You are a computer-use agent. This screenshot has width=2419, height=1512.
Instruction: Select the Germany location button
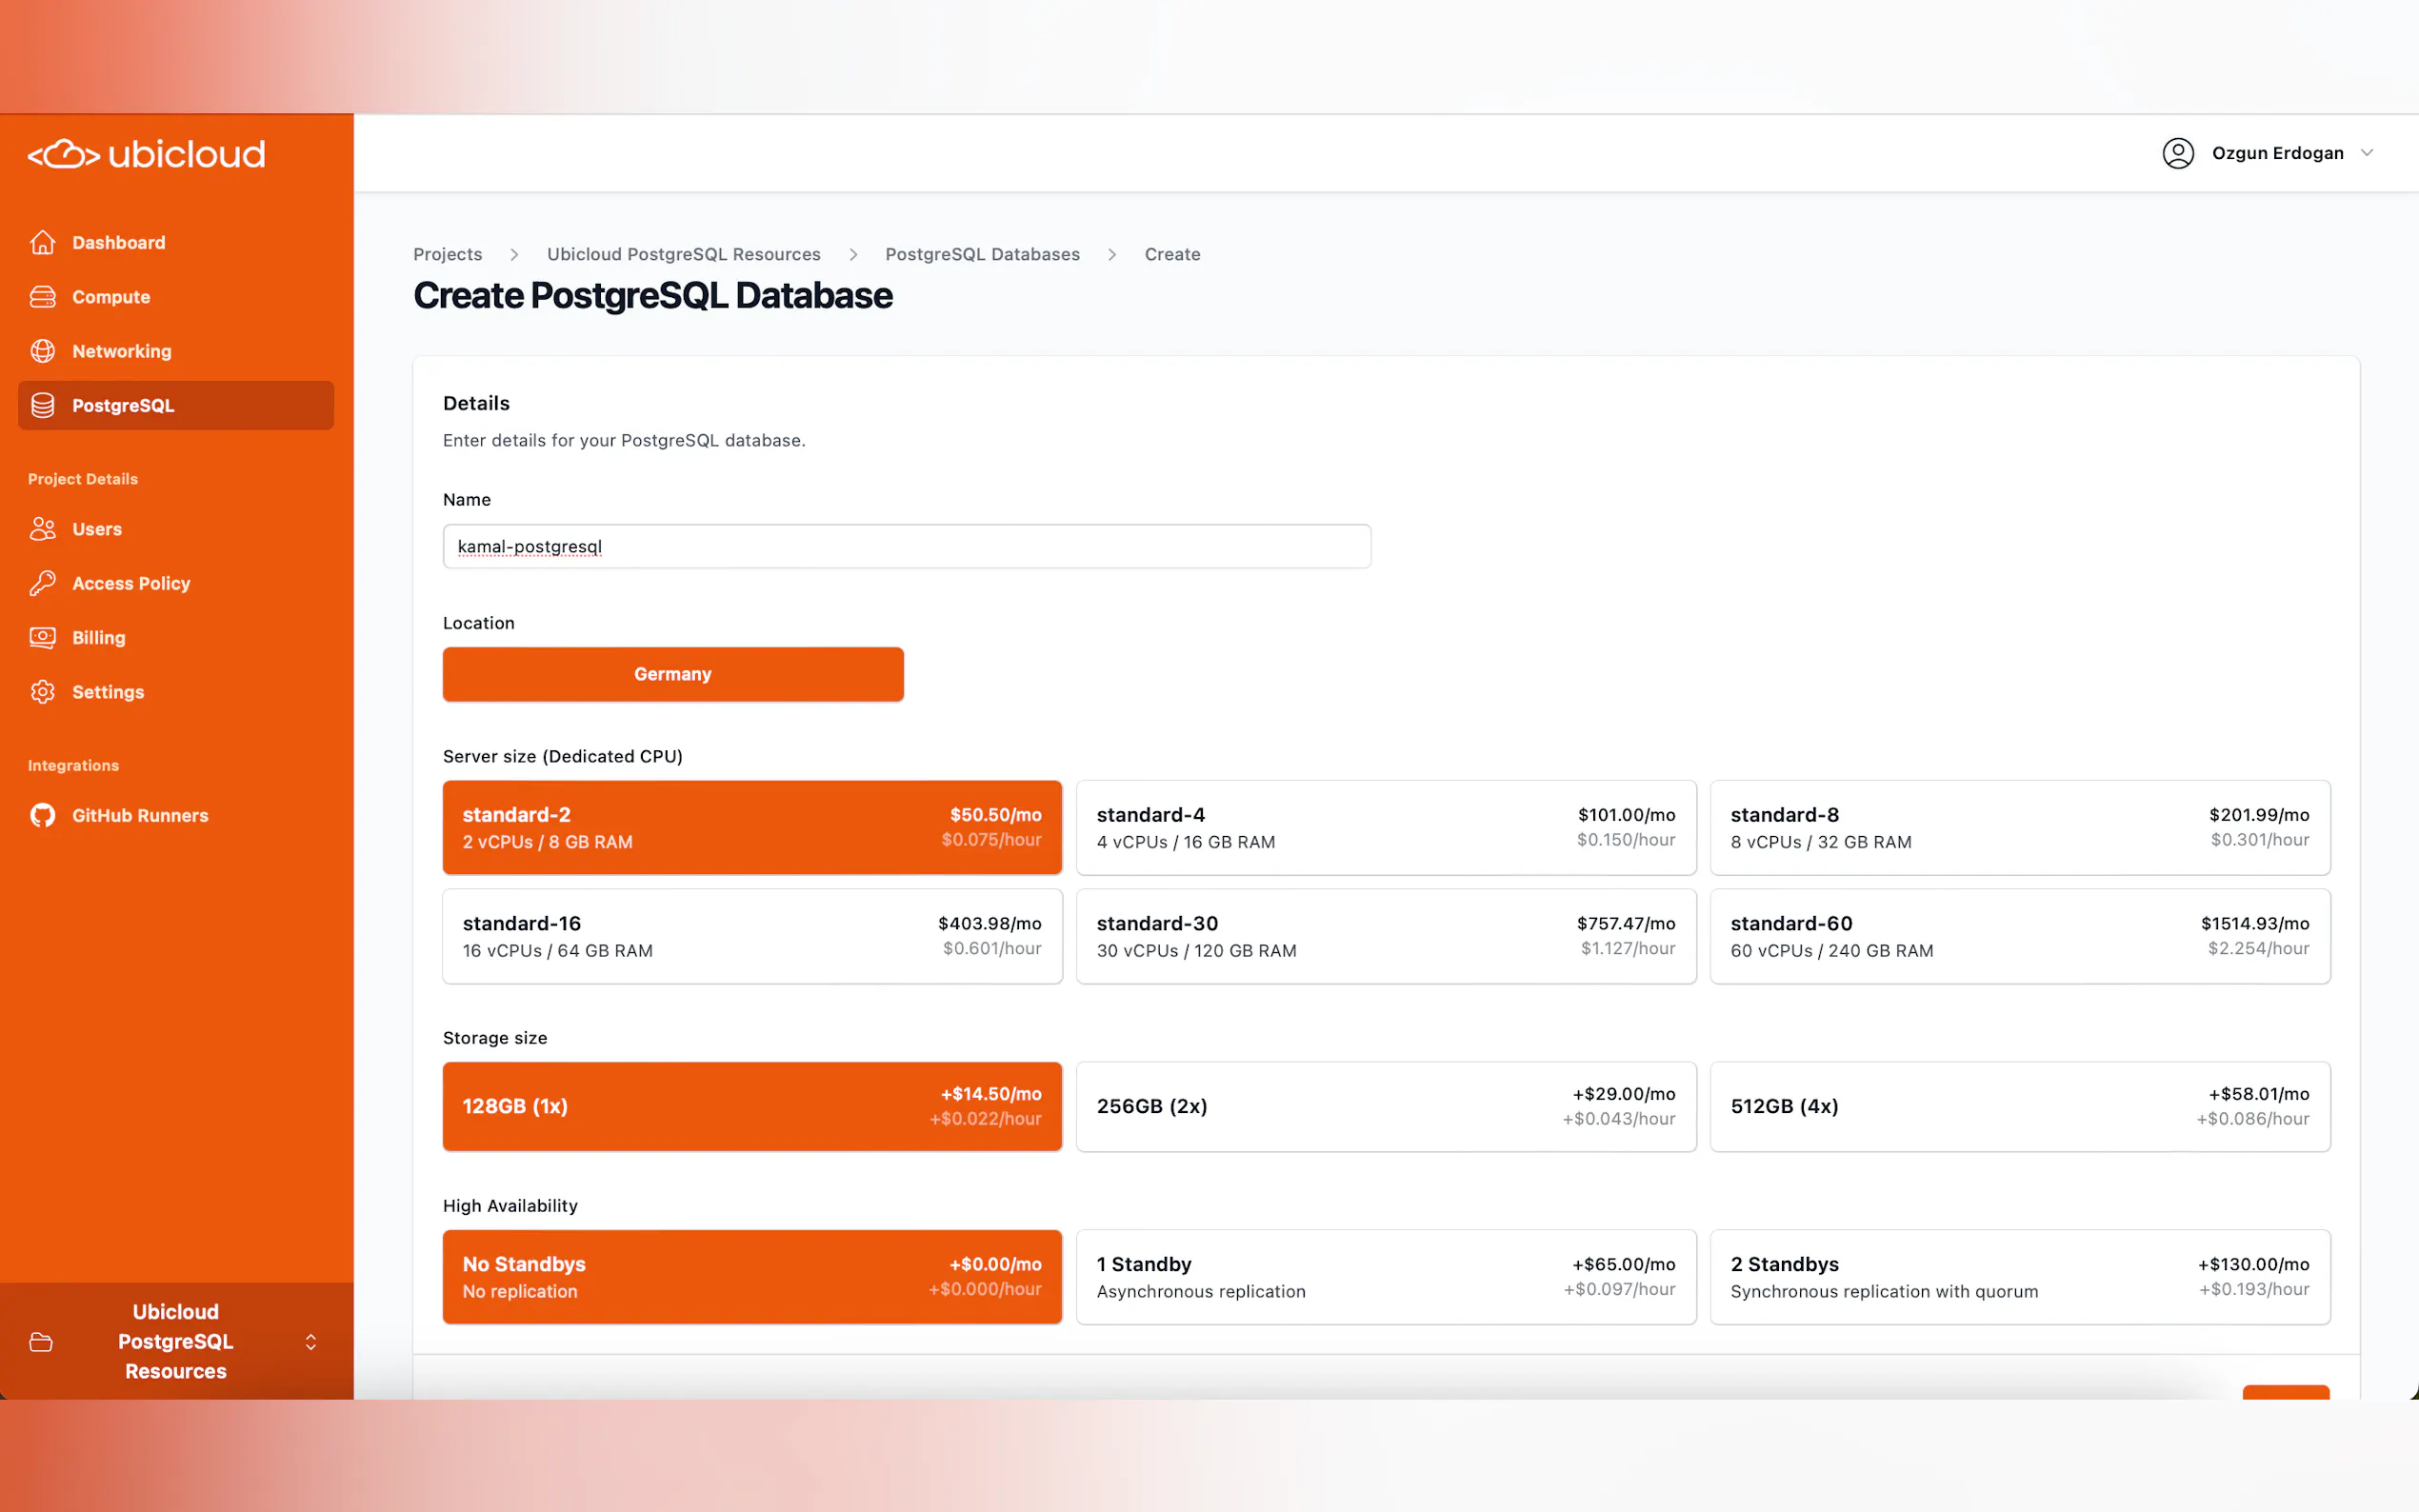coord(672,674)
